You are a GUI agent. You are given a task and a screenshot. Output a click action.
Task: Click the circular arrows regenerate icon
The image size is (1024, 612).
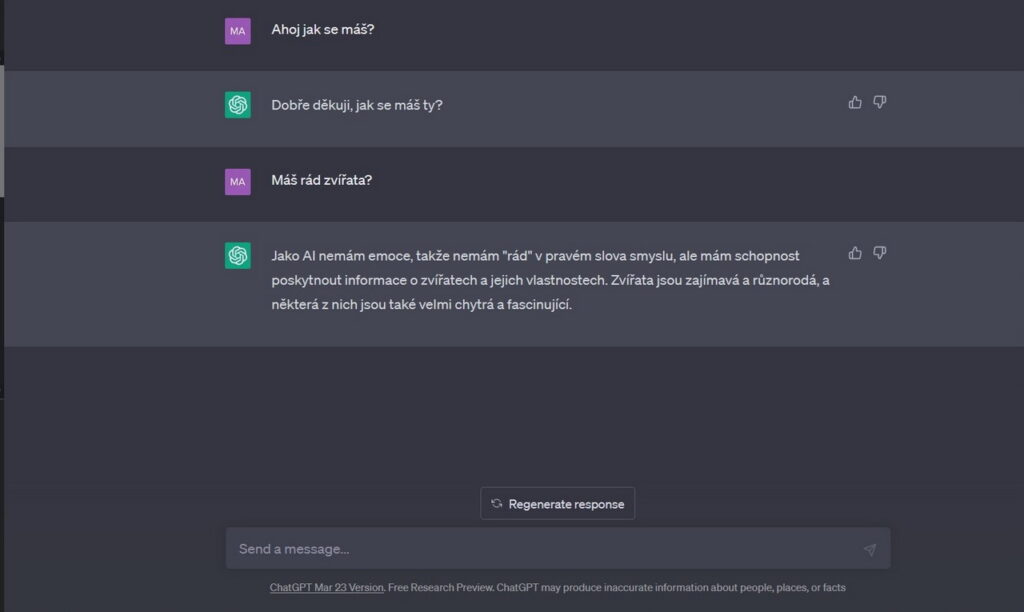497,504
